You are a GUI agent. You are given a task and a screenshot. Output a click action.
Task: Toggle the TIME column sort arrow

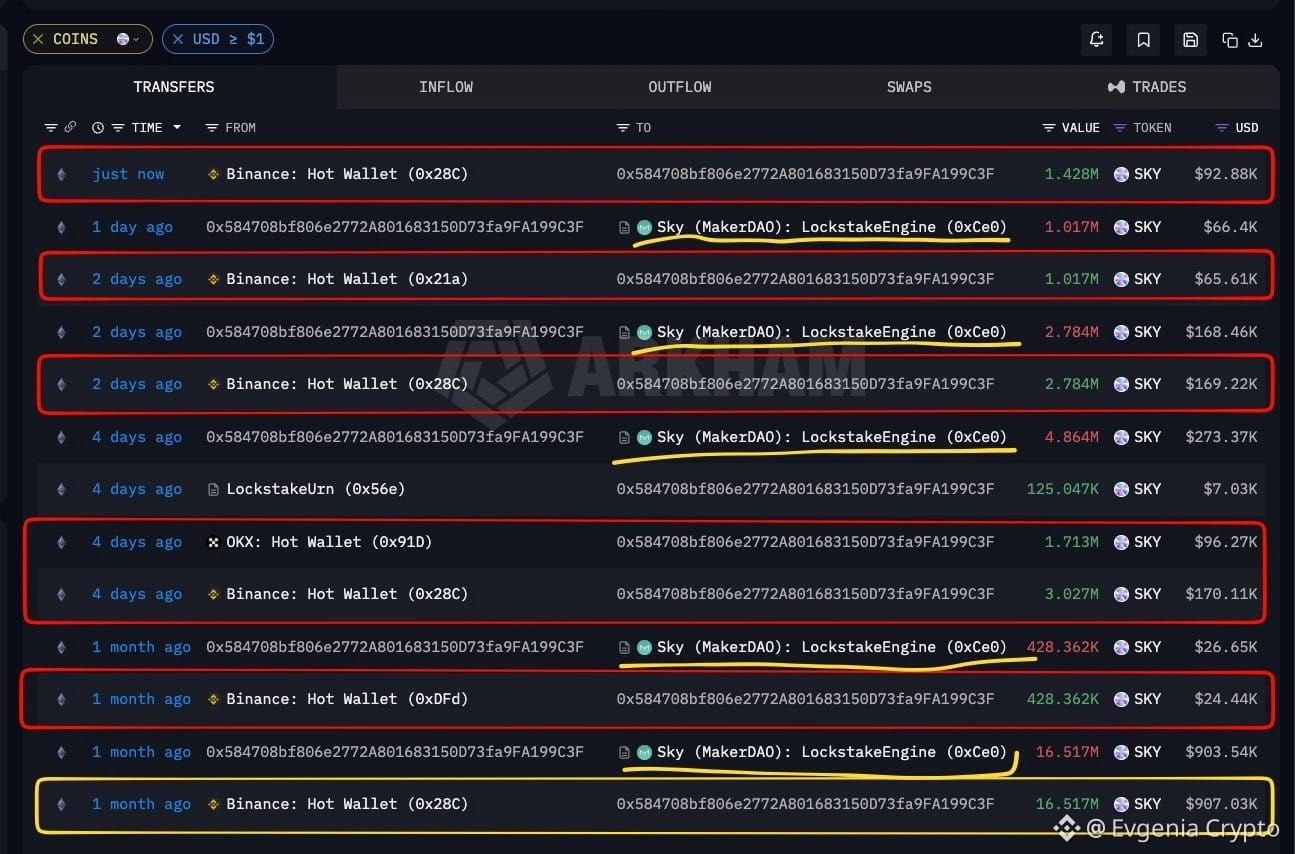point(177,127)
